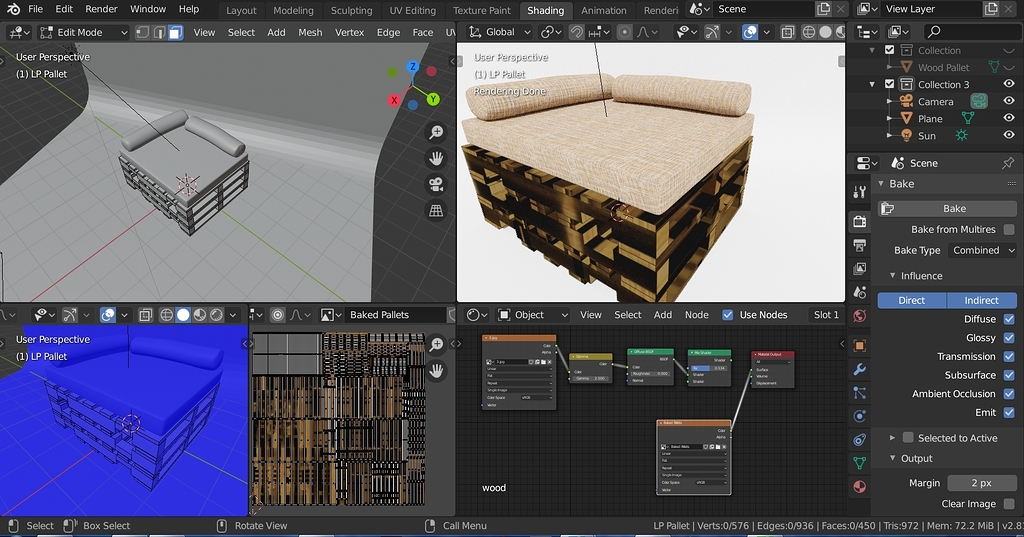Click the blue Z axis gizmo
The image size is (1024, 537).
412,67
